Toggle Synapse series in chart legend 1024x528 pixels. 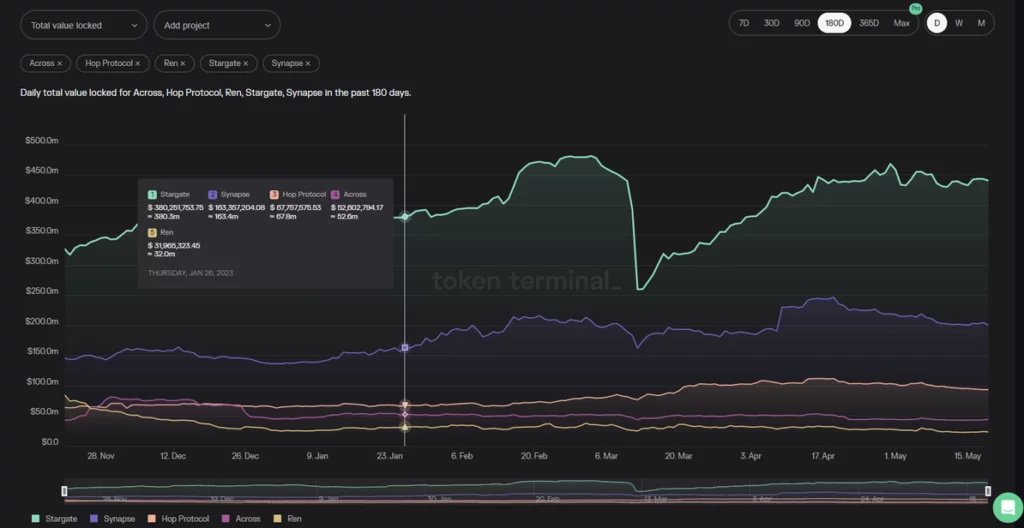tap(115, 519)
